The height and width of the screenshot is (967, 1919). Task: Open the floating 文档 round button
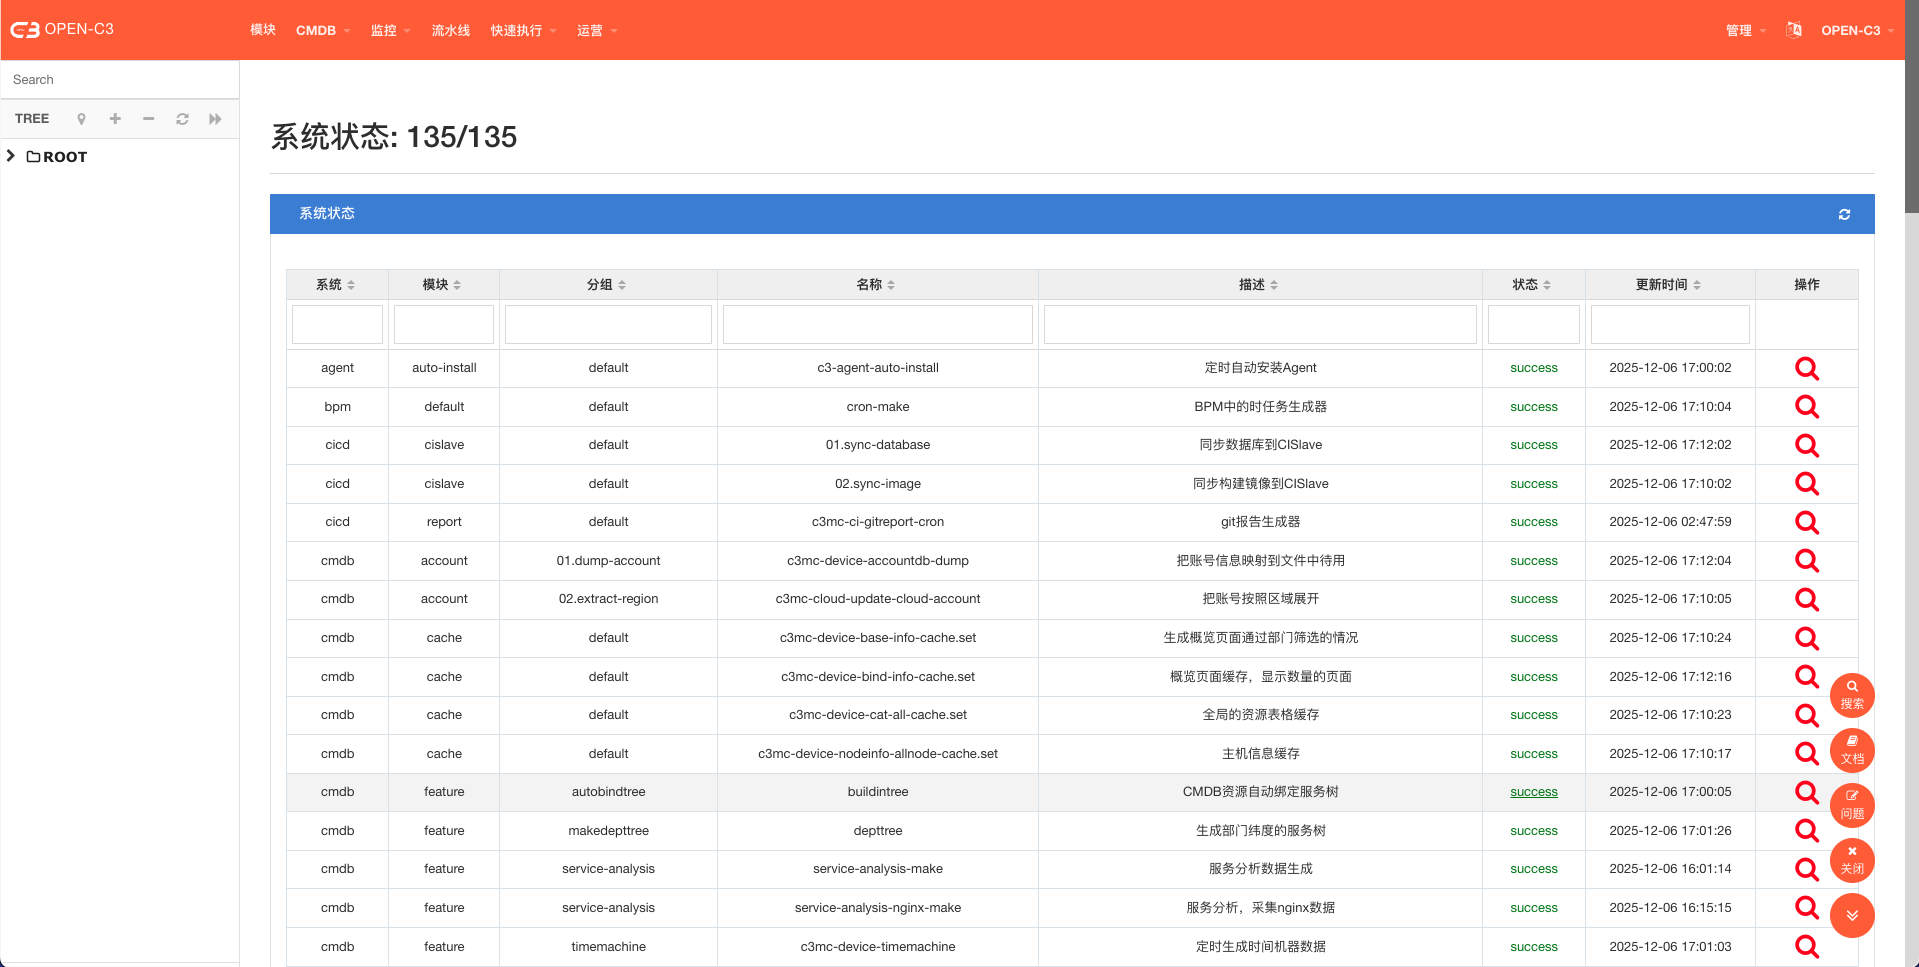[x=1852, y=750]
